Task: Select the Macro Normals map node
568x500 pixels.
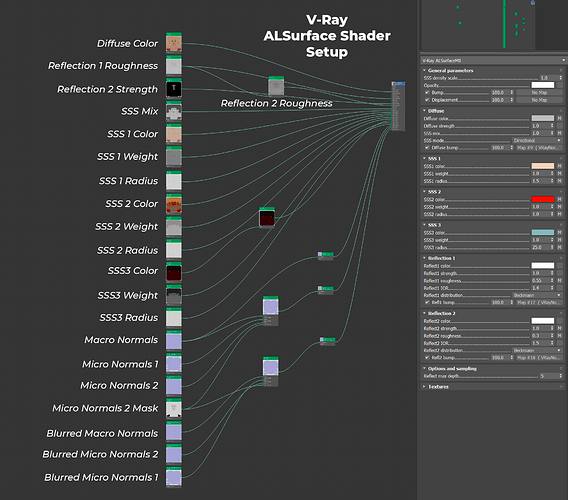Action: click(x=174, y=340)
